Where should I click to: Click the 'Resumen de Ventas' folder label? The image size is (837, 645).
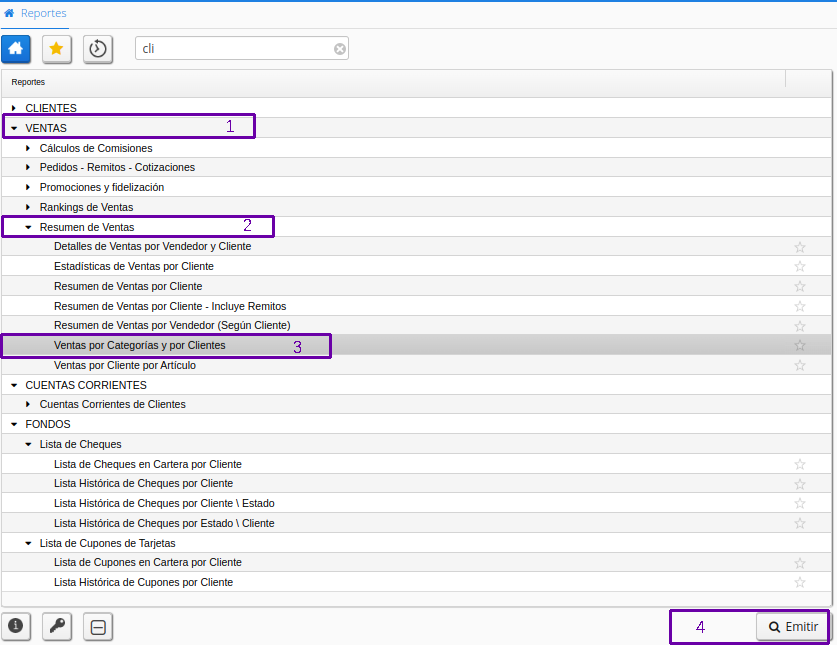pos(87,227)
